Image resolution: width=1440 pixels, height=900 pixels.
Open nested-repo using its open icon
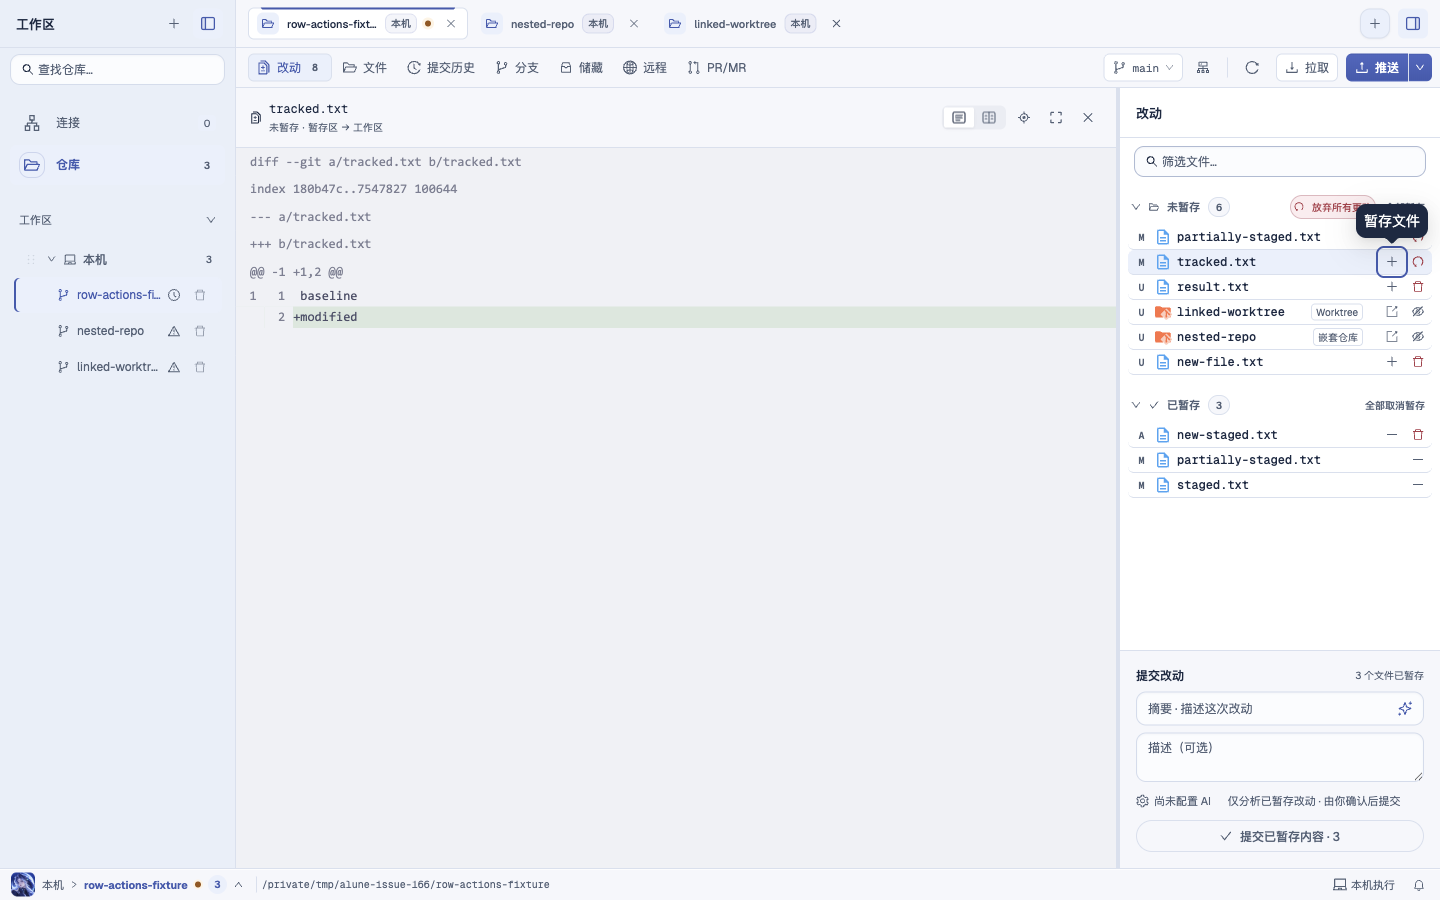click(x=1392, y=337)
